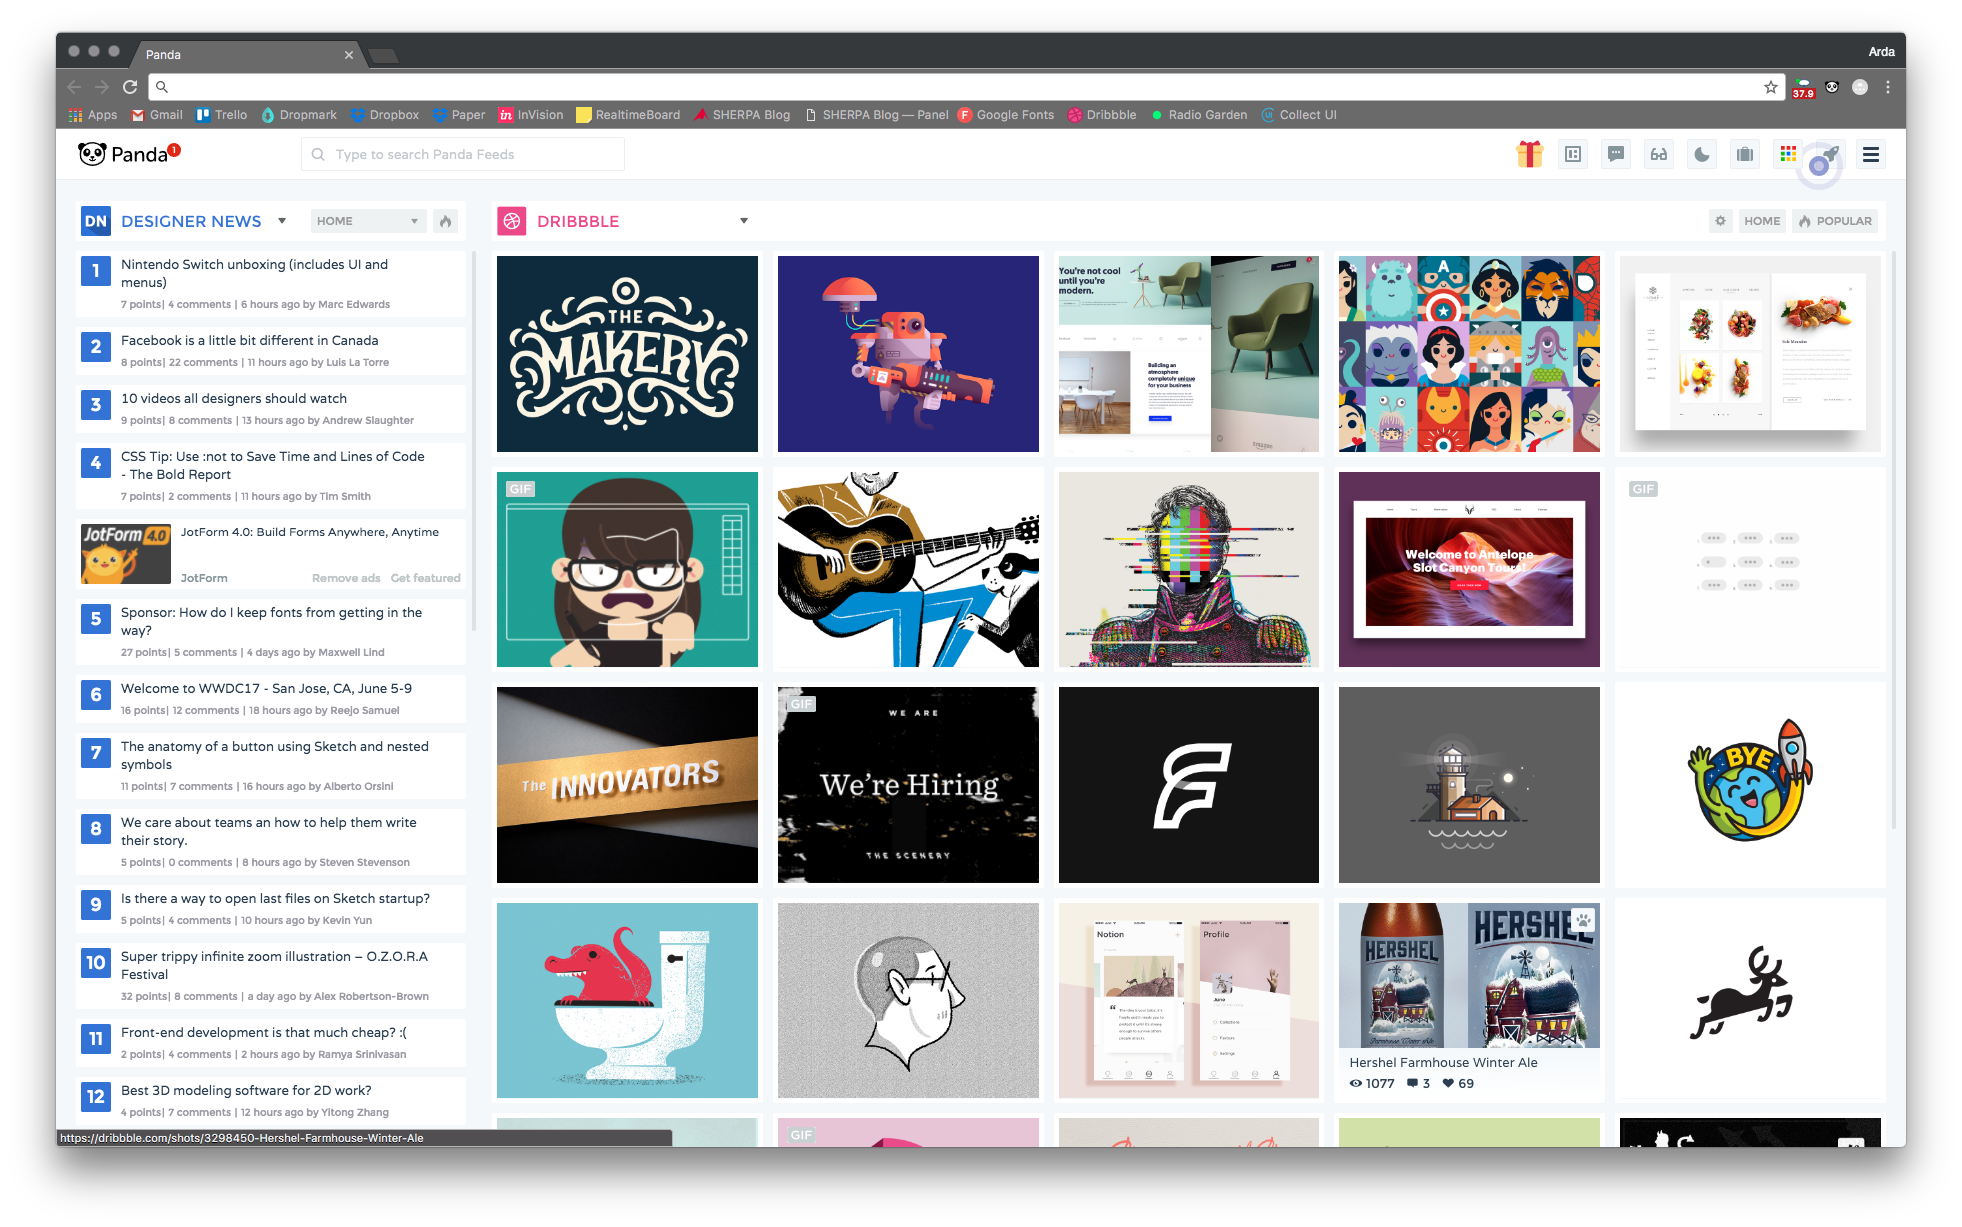Open the JotForm 4.0 ad thumbnail
The width and height of the screenshot is (1962, 1227).
(126, 553)
